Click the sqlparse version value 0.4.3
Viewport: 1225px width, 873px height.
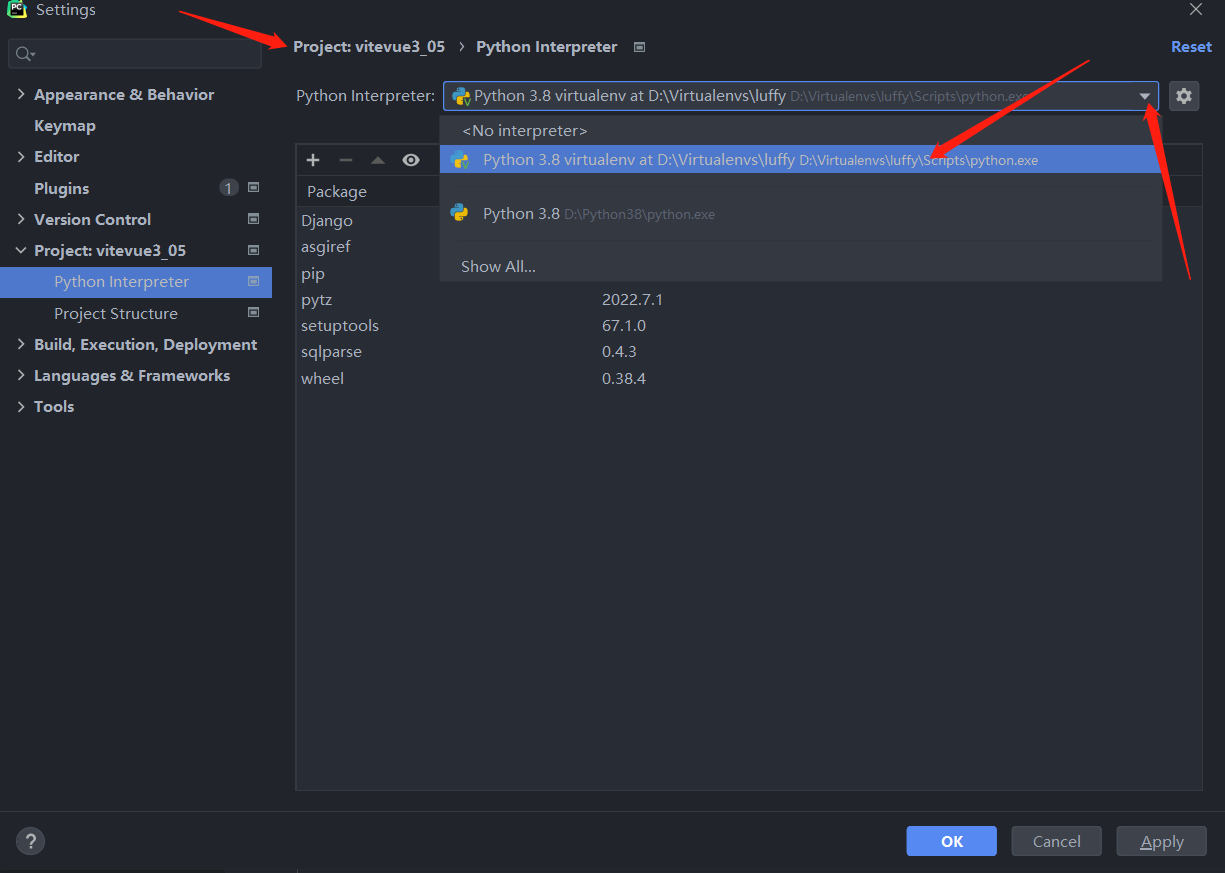pos(619,352)
